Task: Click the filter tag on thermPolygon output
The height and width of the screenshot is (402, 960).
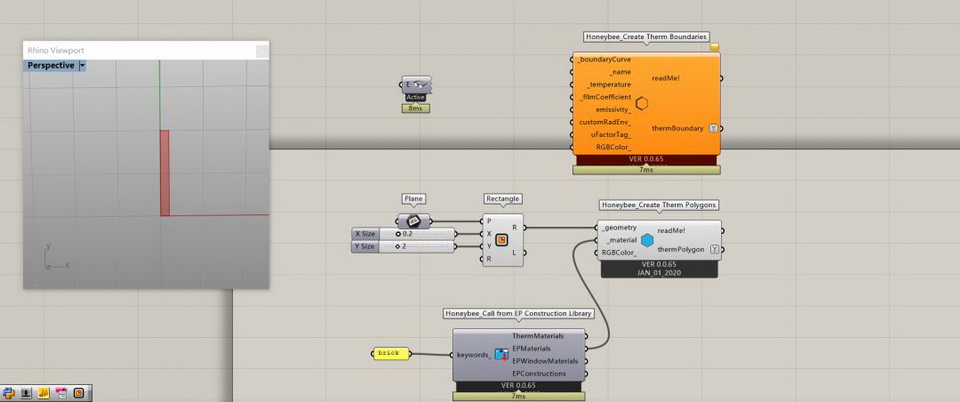Action: (x=713, y=248)
